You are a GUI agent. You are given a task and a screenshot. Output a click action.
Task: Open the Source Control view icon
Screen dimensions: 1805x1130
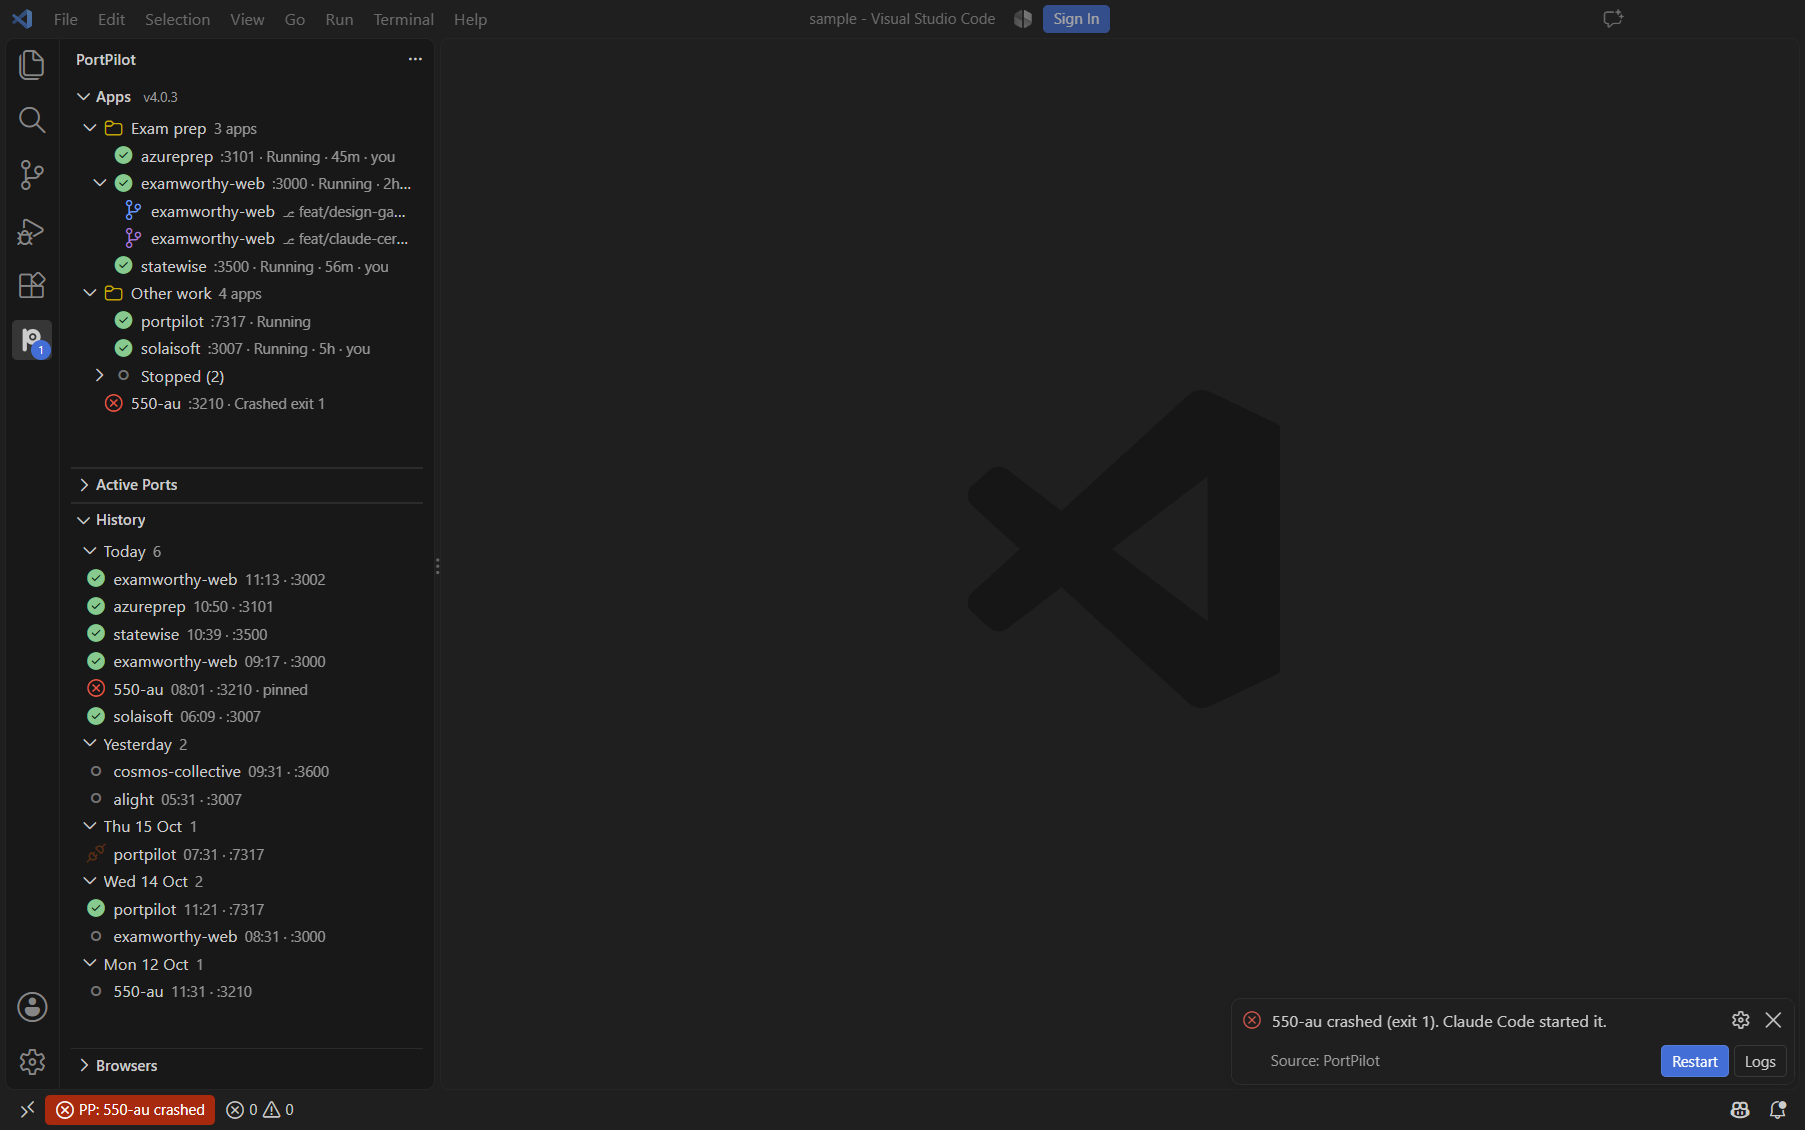[32, 175]
